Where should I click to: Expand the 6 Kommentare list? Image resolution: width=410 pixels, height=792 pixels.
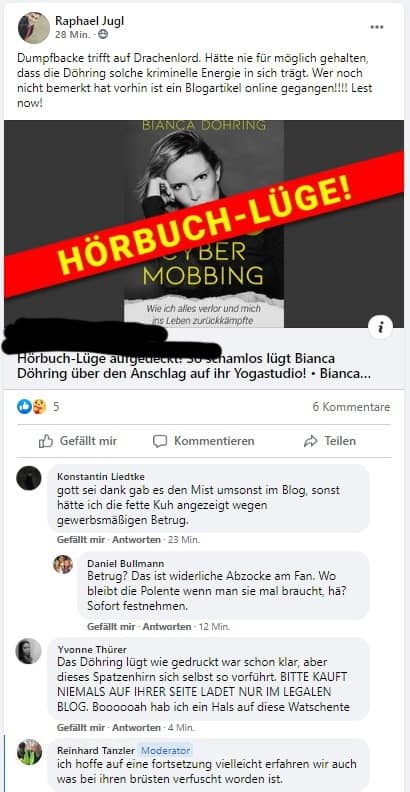coord(351,407)
